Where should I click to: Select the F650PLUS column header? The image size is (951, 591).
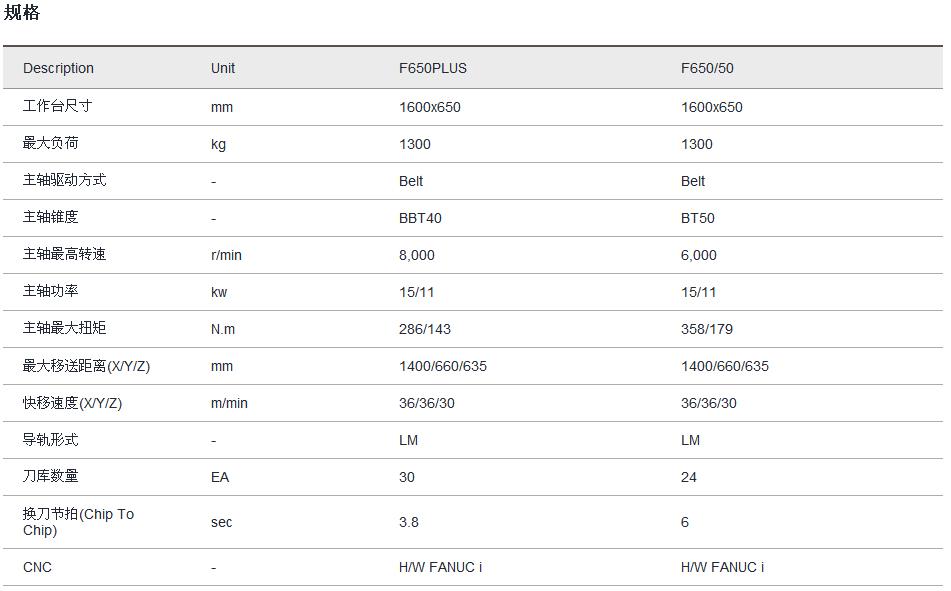point(432,68)
